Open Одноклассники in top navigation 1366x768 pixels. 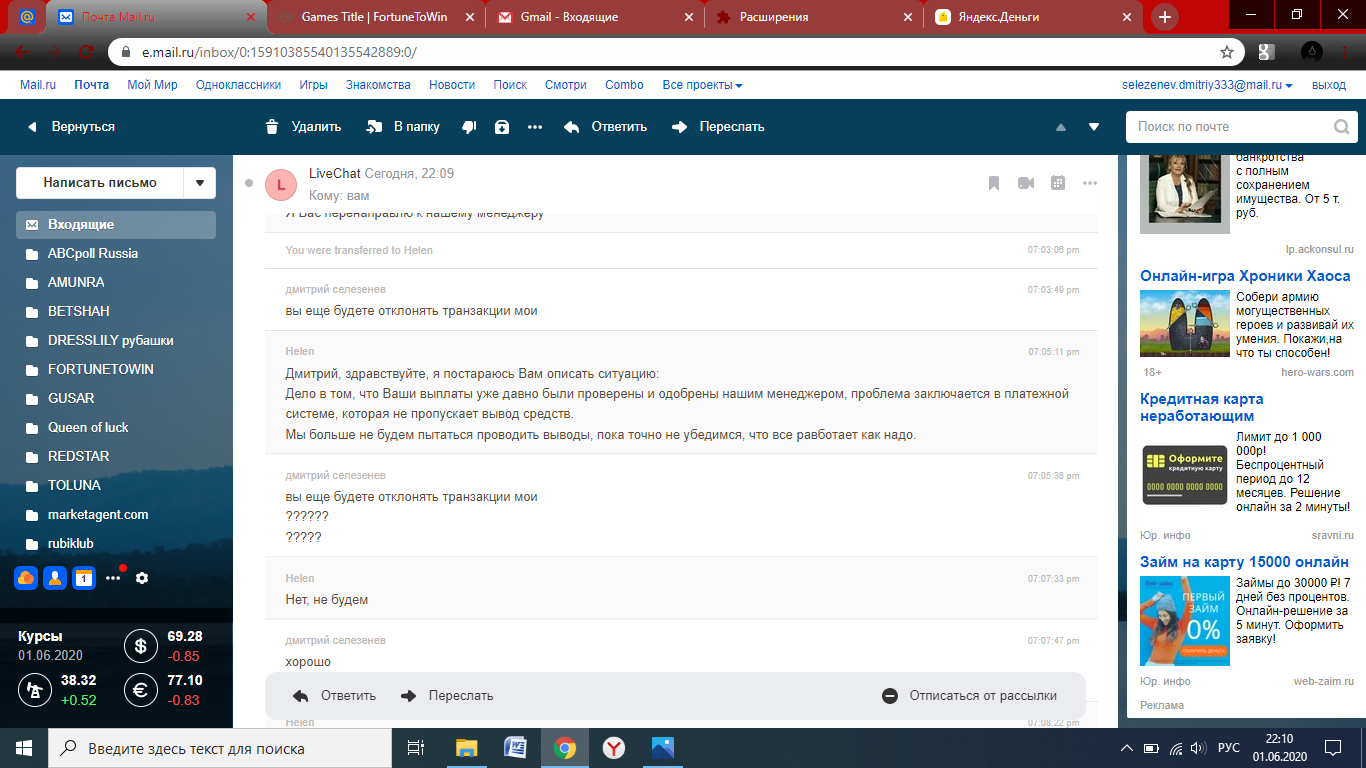[x=238, y=85]
